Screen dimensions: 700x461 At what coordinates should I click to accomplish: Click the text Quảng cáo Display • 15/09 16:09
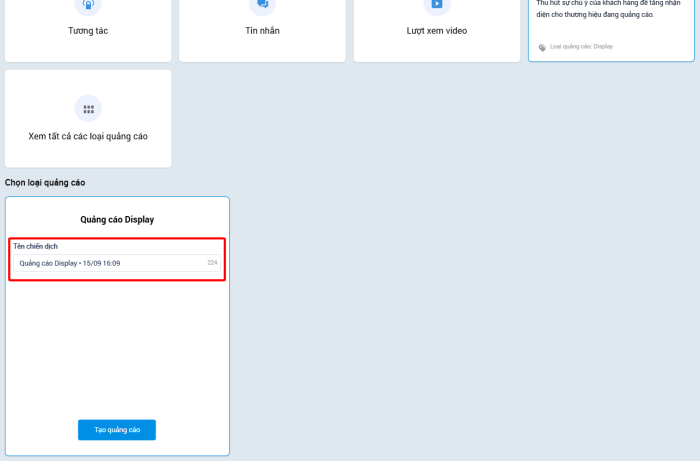(x=70, y=263)
